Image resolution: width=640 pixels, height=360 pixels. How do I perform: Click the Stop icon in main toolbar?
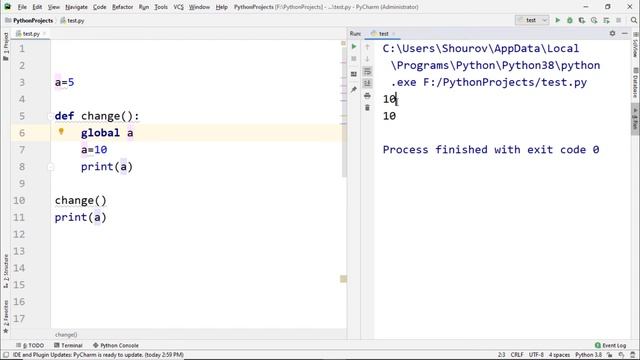[619, 20]
